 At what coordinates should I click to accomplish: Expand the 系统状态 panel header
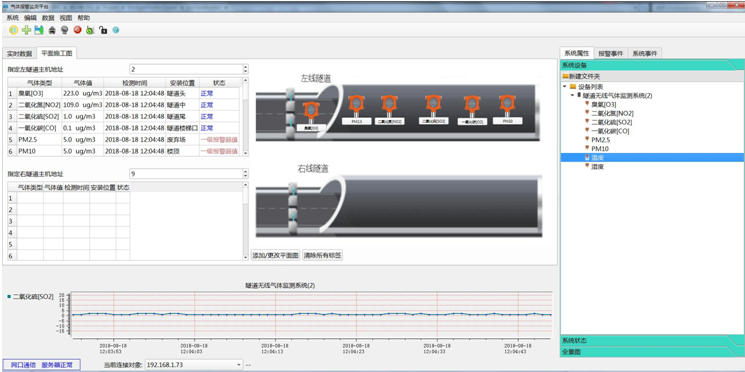652,341
